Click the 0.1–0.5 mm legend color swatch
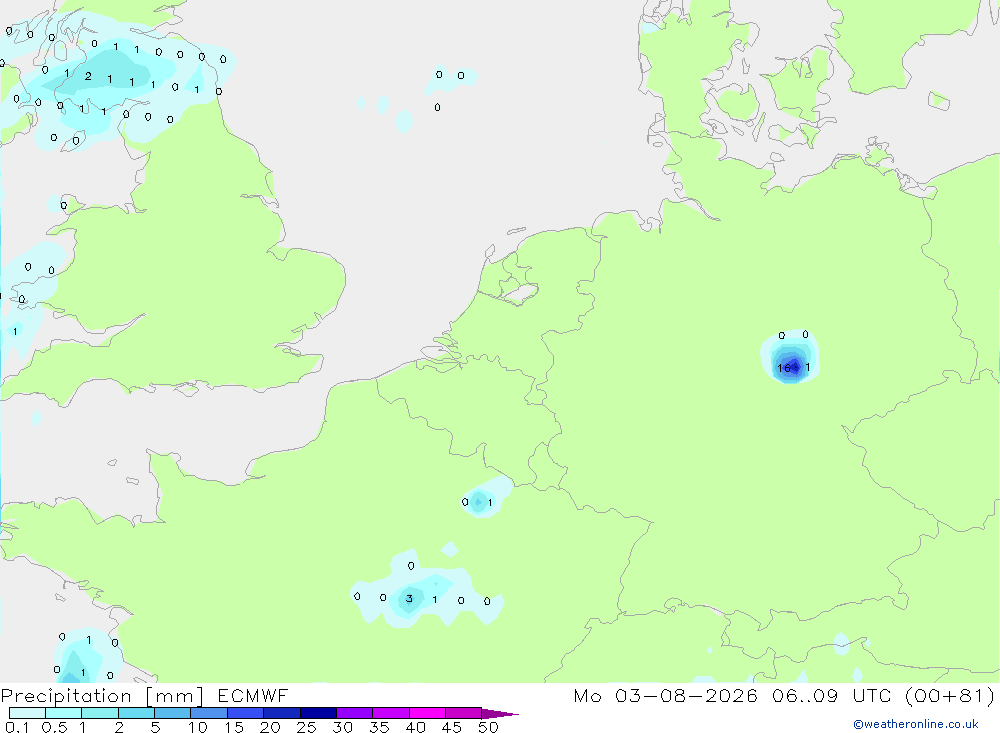The image size is (1000, 733). pyautogui.click(x=27, y=713)
